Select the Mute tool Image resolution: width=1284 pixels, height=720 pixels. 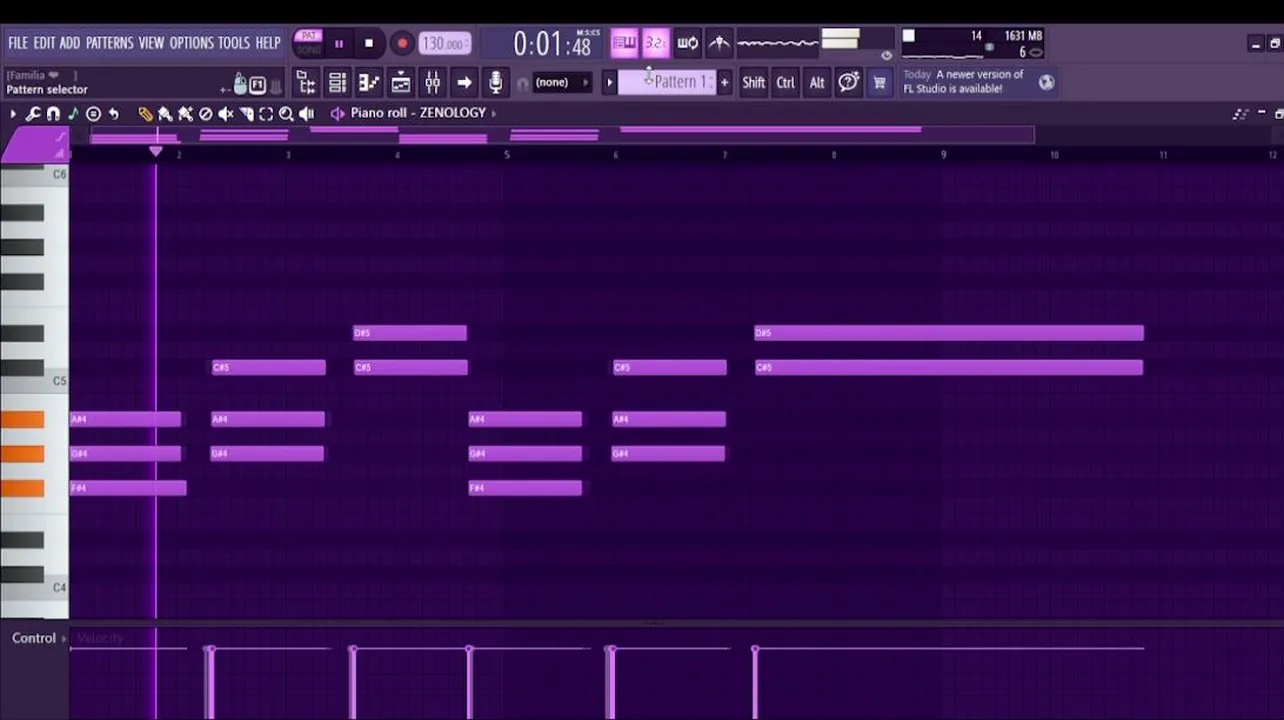pos(226,114)
